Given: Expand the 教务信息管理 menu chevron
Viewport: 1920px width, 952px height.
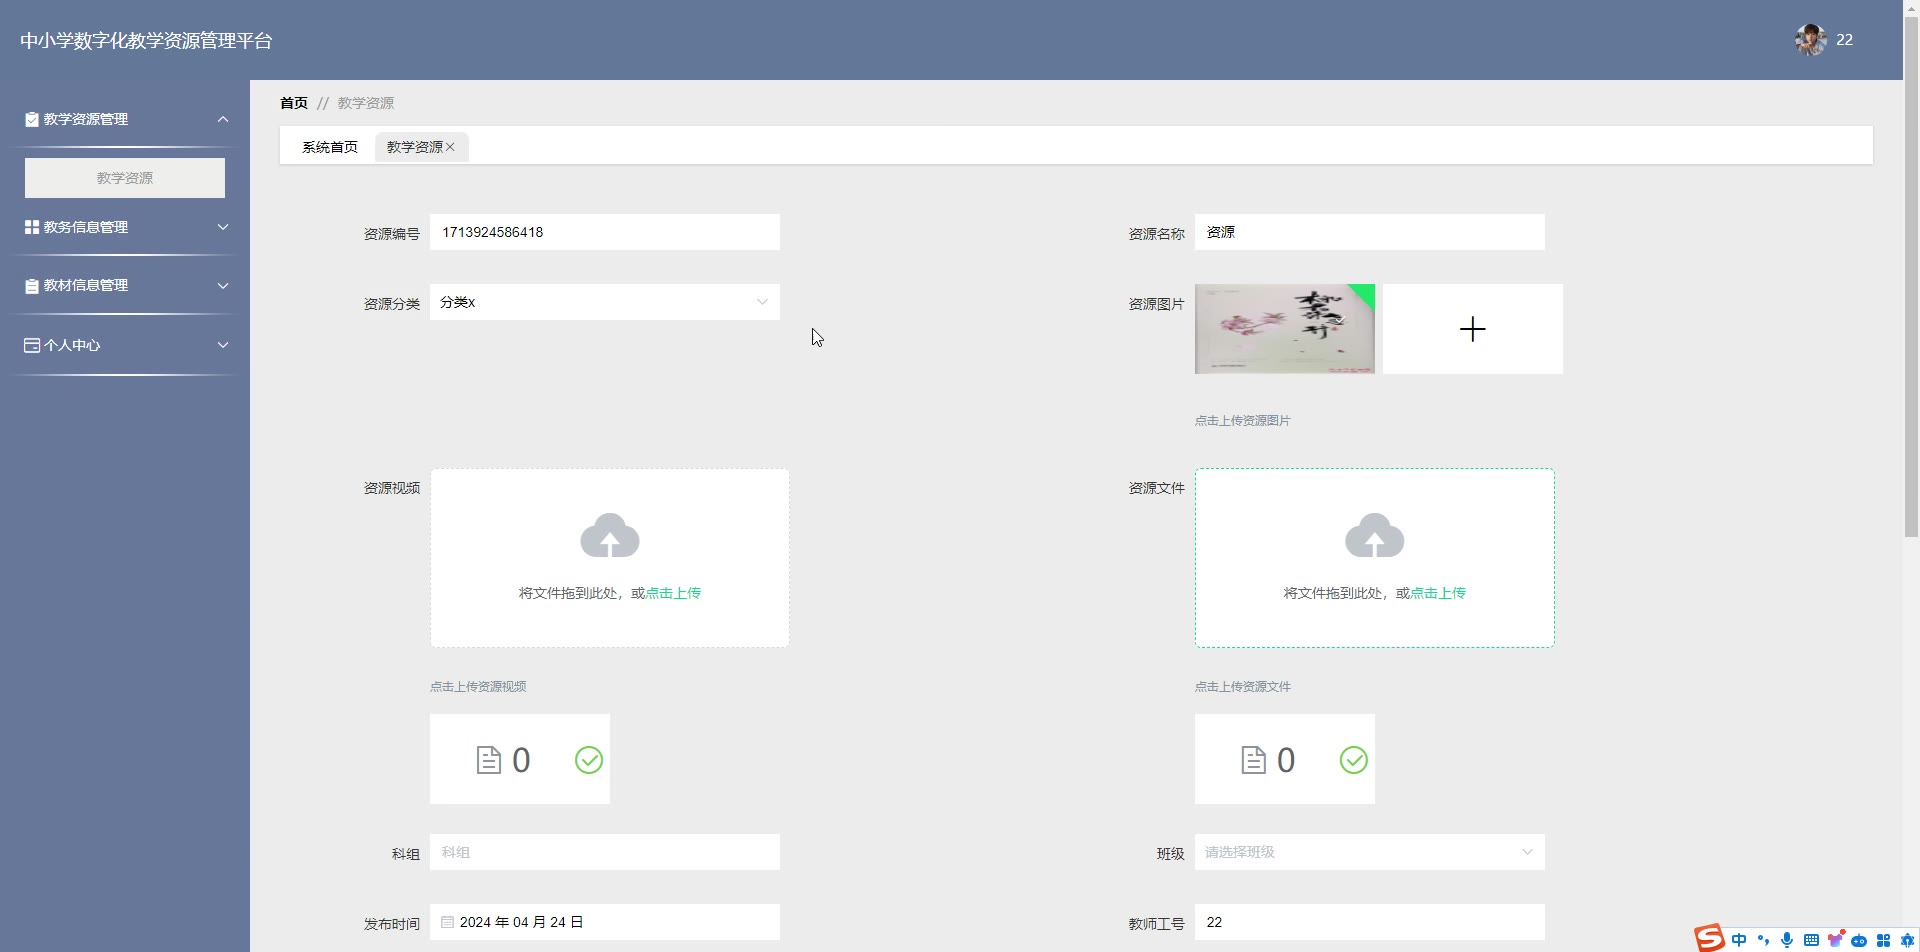Looking at the screenshot, I should click(x=223, y=227).
